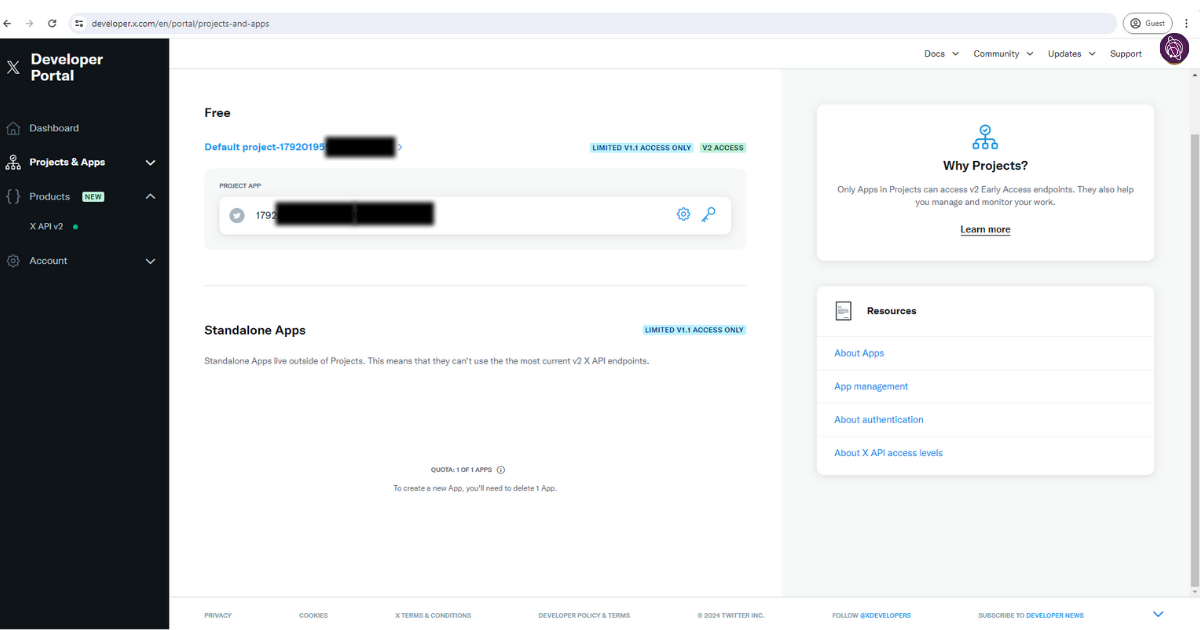Open the user profile avatar
Viewport: 1200px width, 630px height.
tap(1173, 49)
